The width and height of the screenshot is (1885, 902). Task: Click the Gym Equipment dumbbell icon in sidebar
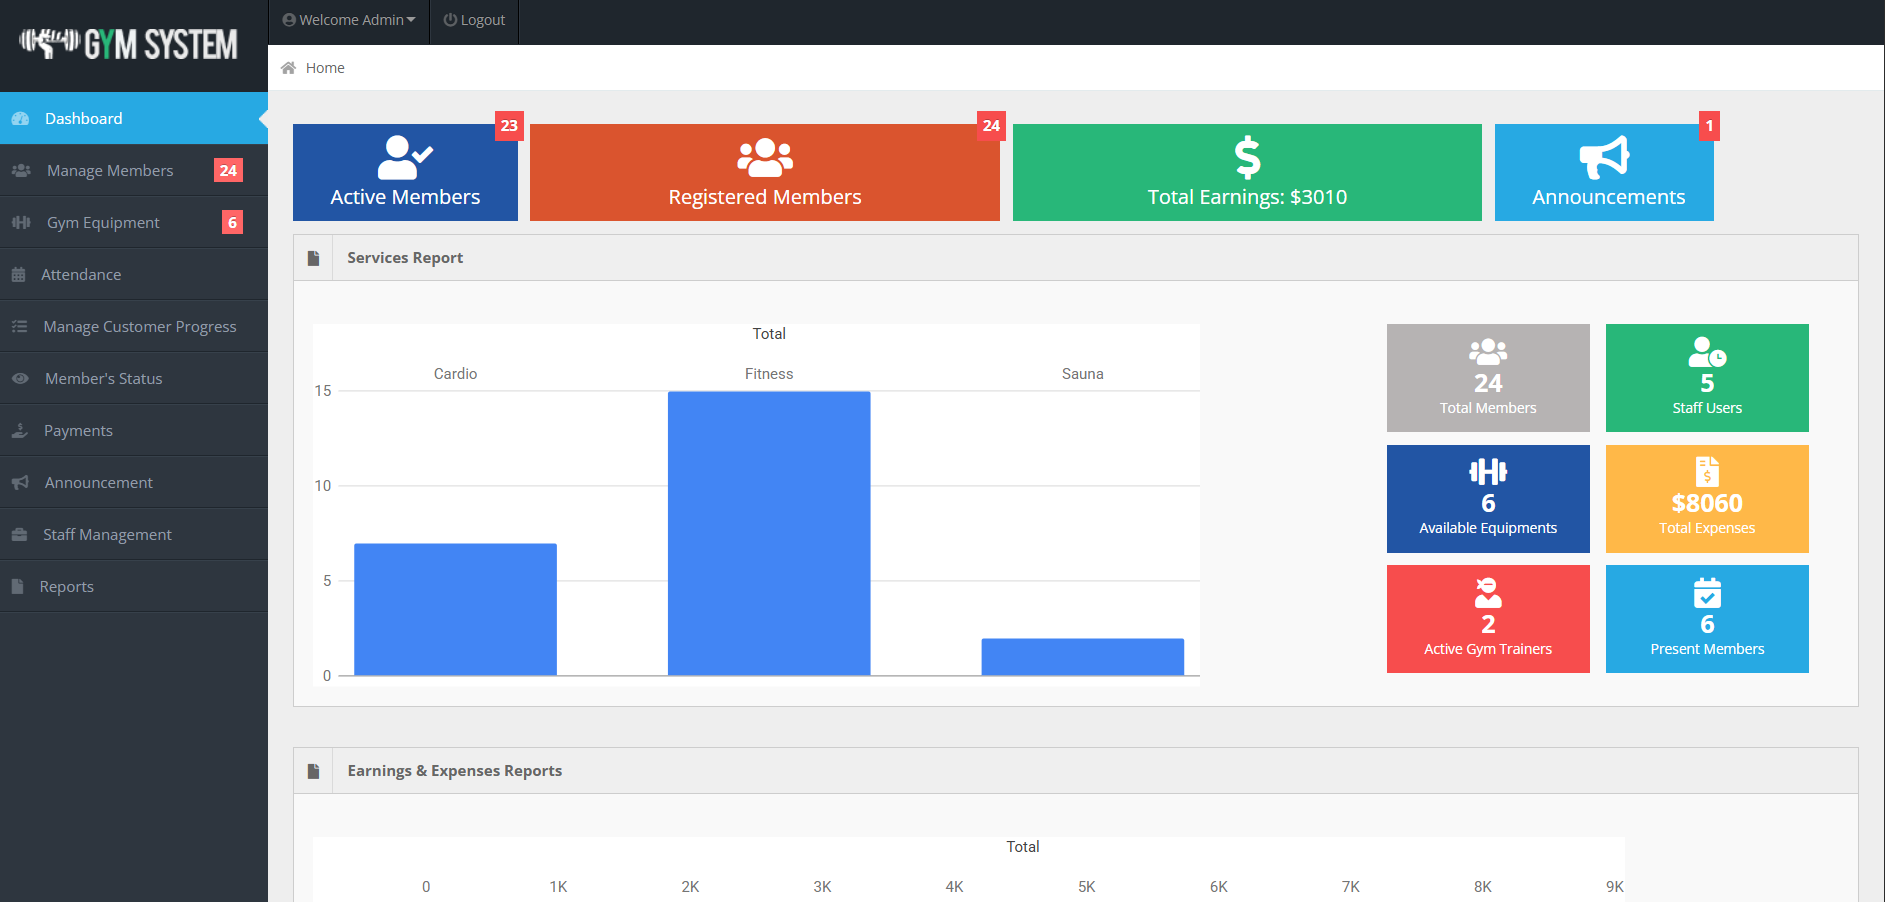pos(21,223)
